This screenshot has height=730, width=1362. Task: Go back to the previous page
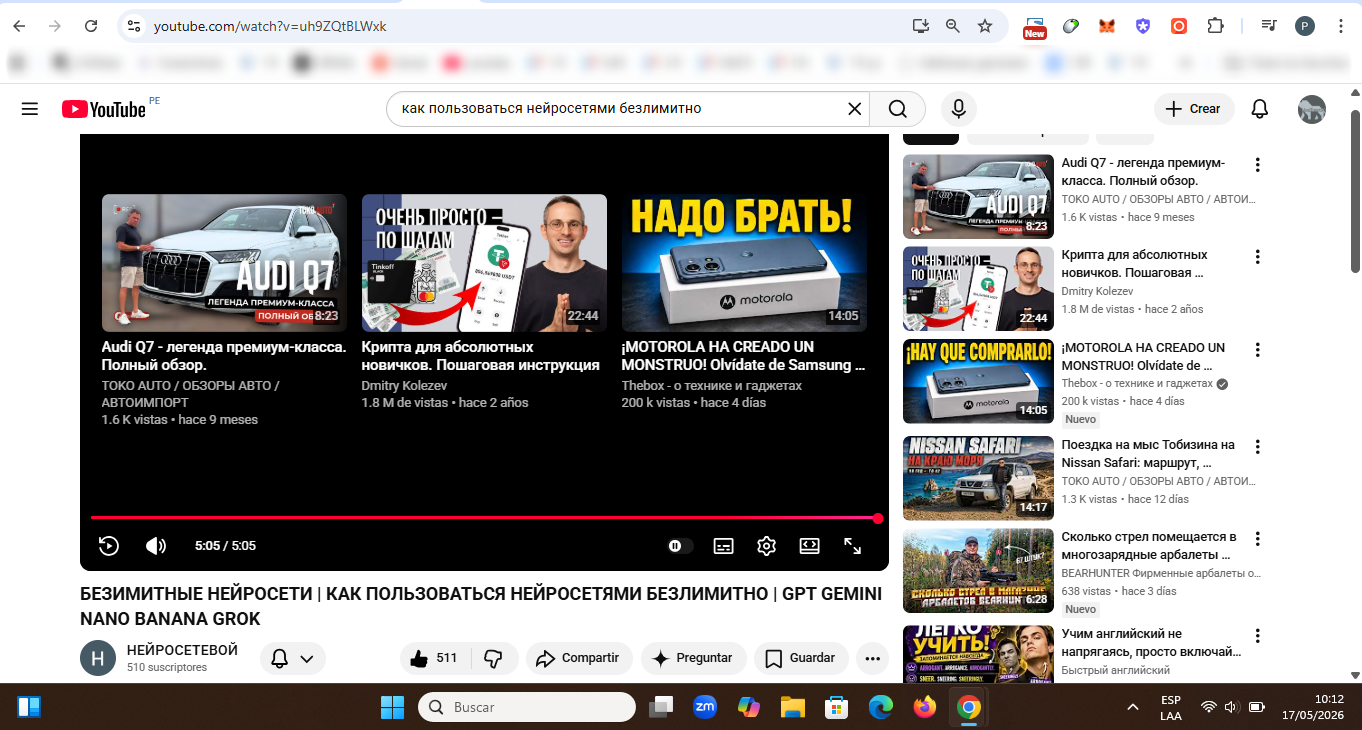(19, 26)
